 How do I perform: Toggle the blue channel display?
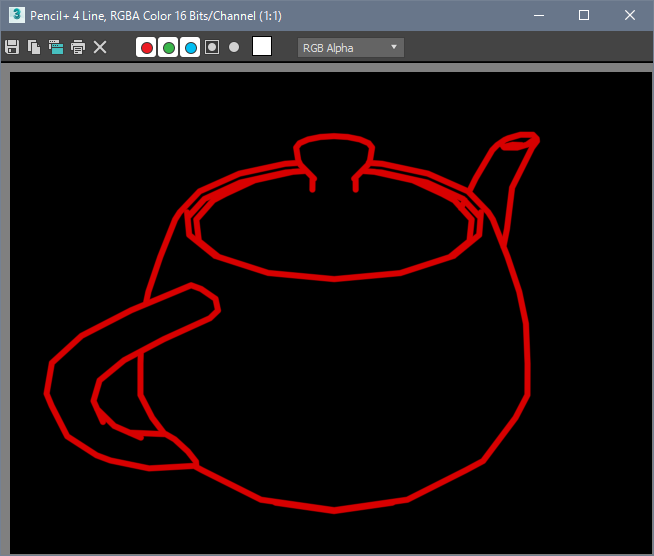tap(190, 47)
